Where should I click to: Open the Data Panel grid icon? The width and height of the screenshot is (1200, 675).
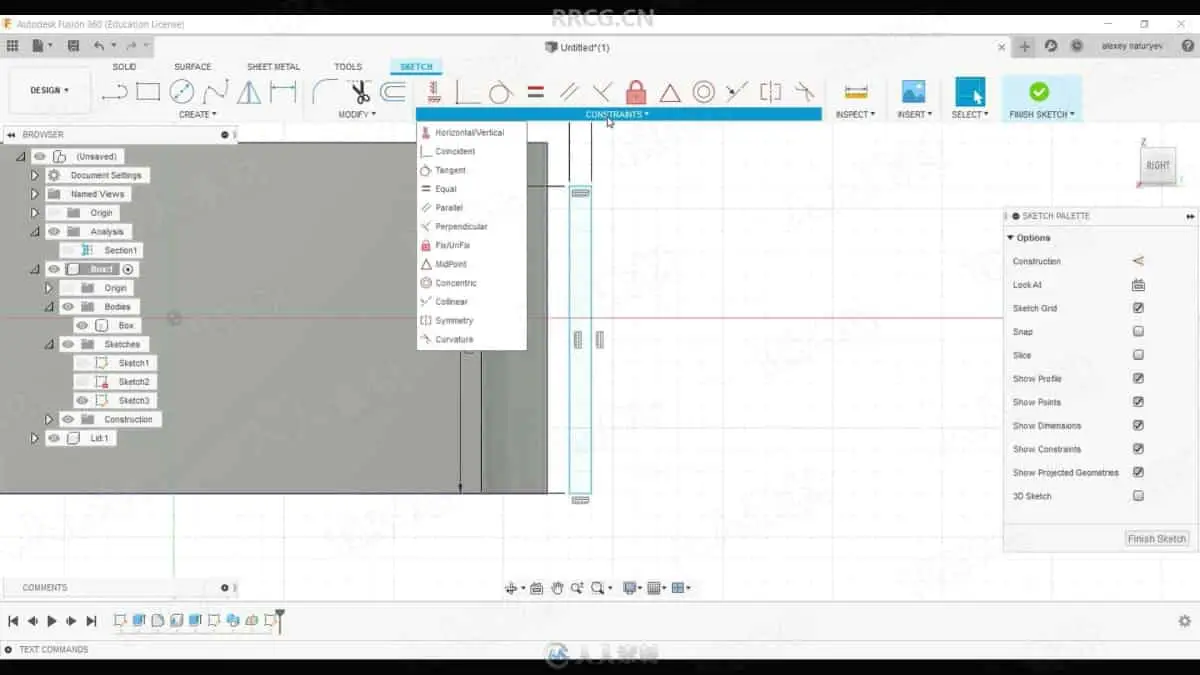(12, 46)
